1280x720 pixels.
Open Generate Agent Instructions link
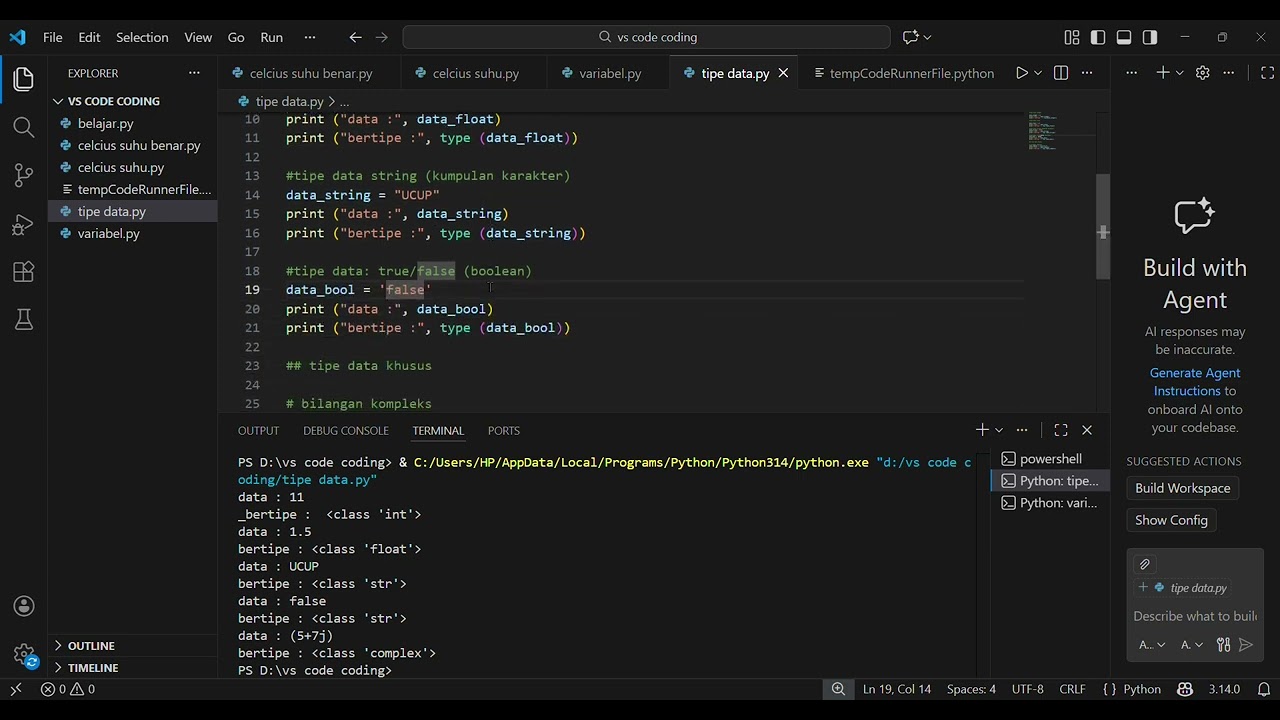[x=1194, y=382]
